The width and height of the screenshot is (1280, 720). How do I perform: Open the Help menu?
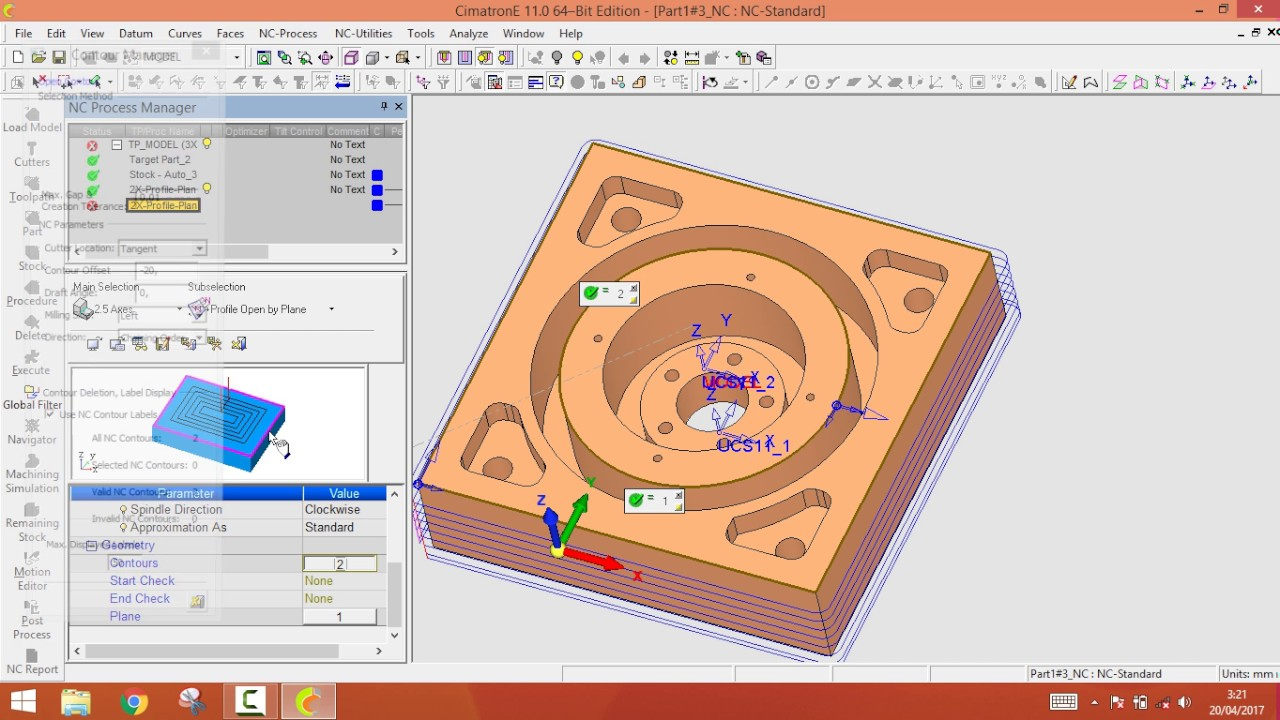pyautogui.click(x=571, y=33)
